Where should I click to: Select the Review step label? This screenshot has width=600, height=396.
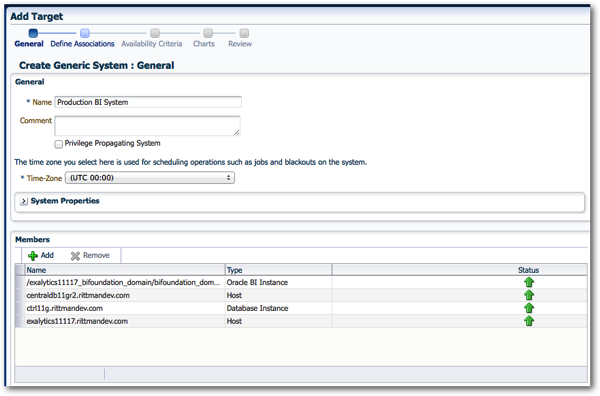point(240,44)
